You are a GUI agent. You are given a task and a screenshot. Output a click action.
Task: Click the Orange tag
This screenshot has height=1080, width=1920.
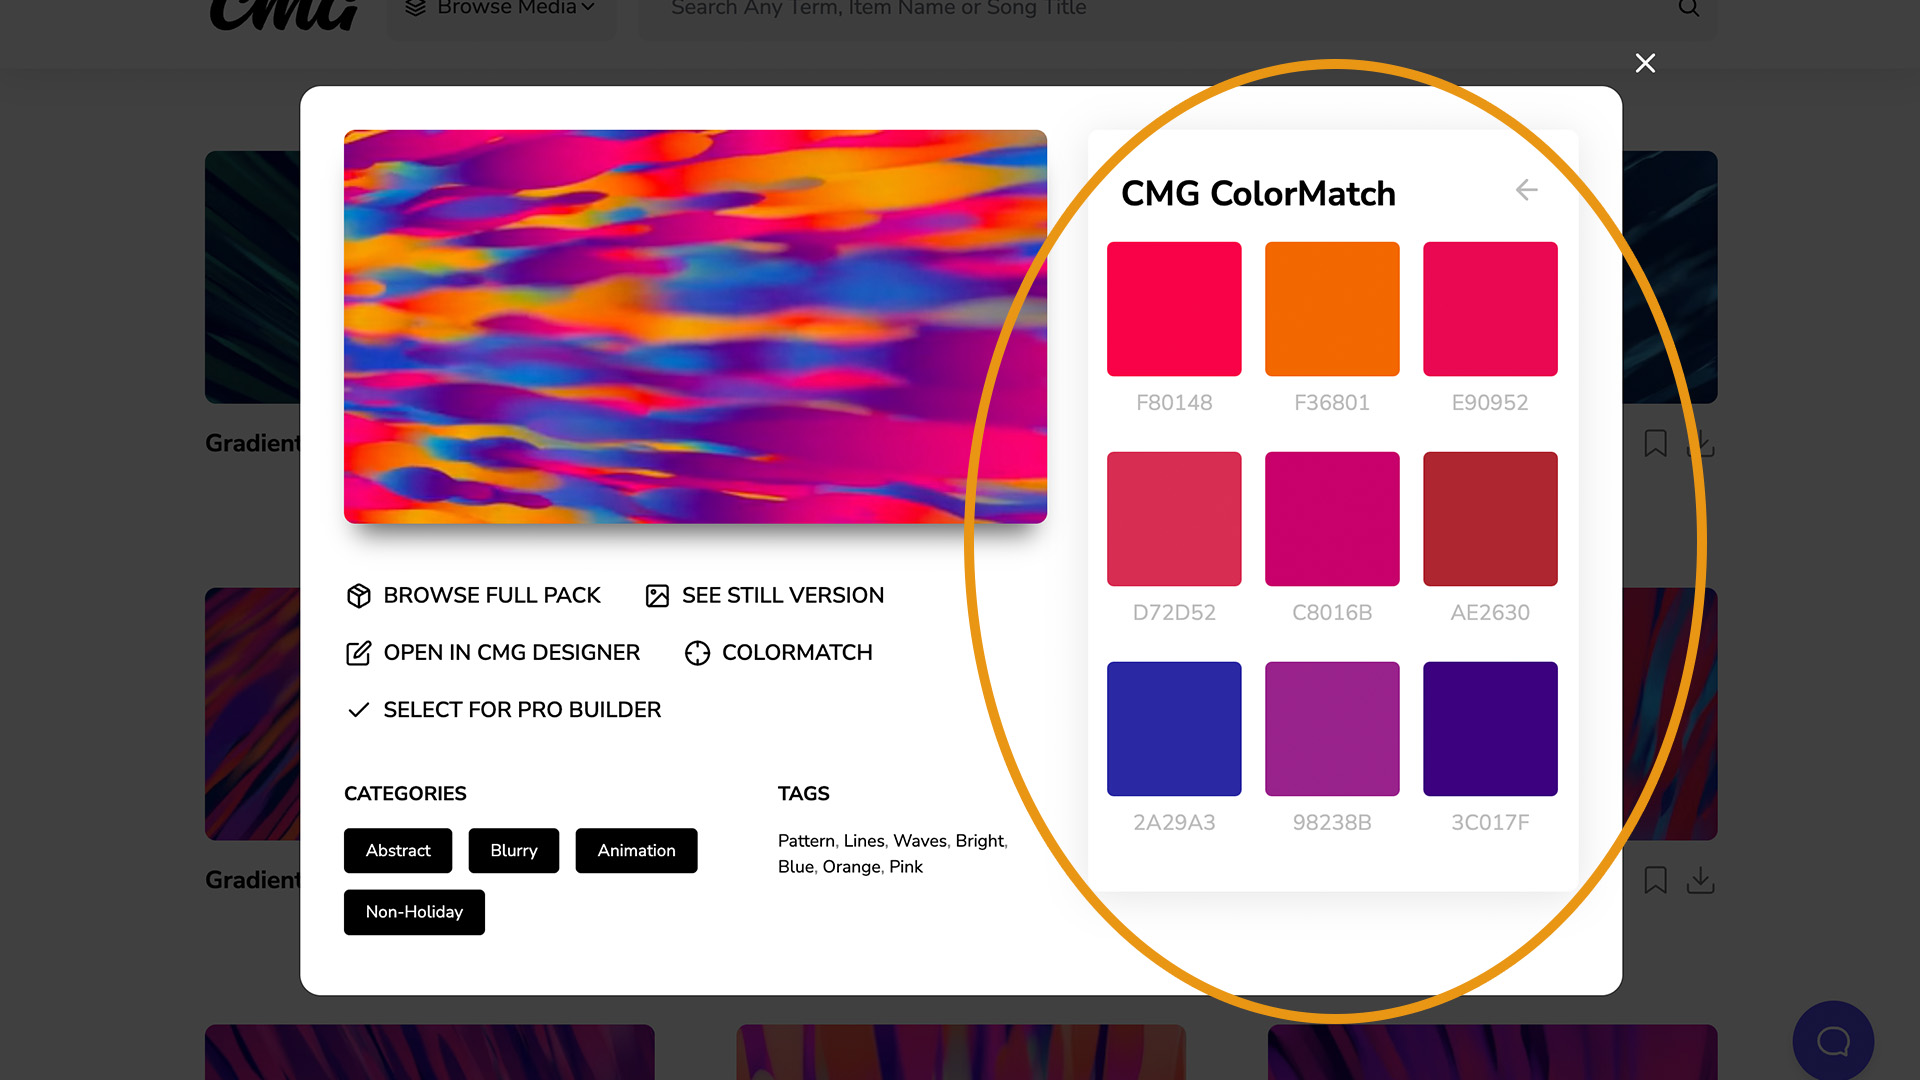pos(851,867)
